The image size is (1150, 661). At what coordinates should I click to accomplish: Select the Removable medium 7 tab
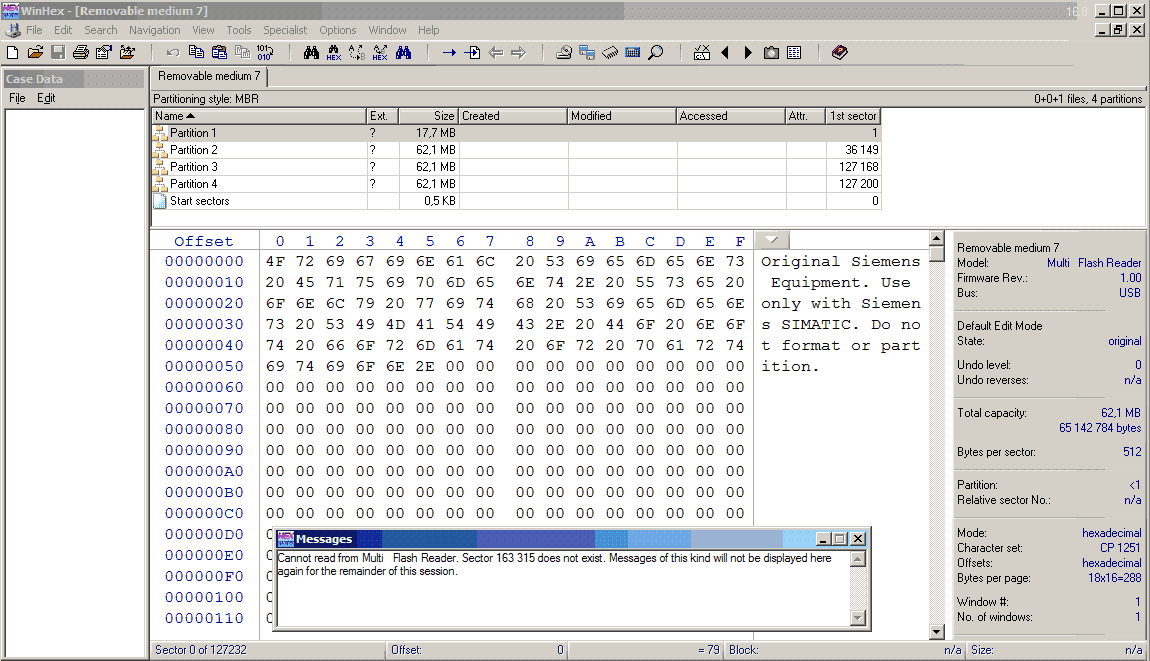pos(209,76)
